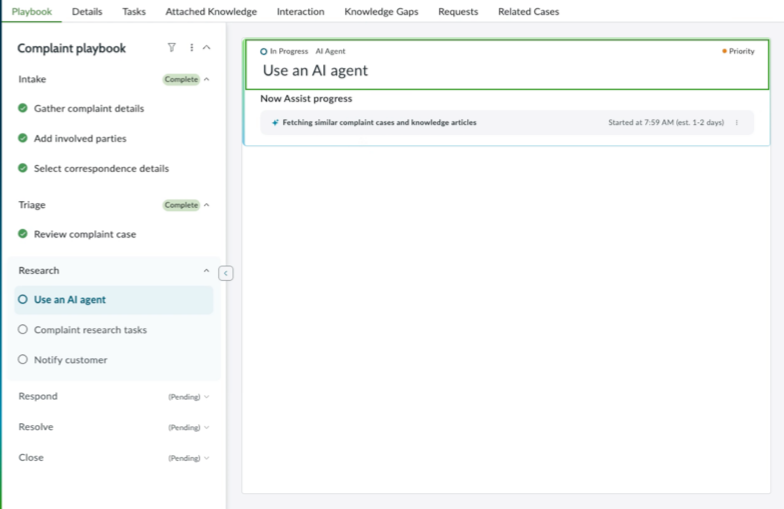Screen dimensions: 784x509
Task: Click the Pending label for the Respond stage
Action: pyautogui.click(x=184, y=397)
